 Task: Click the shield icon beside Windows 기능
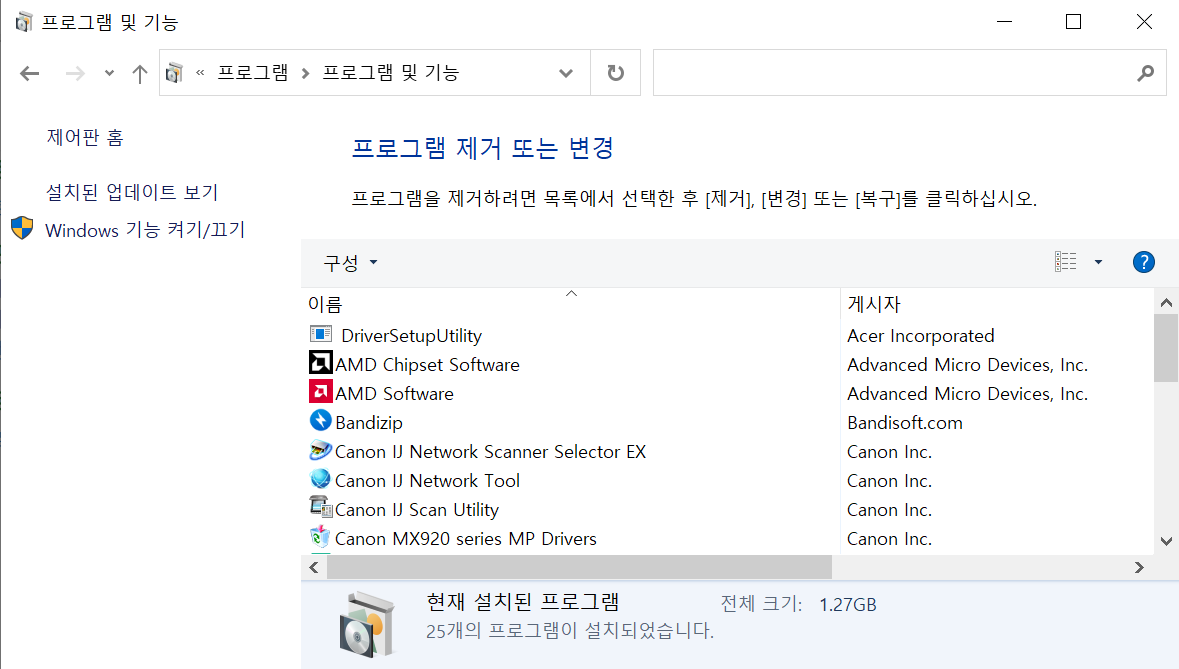(x=23, y=228)
